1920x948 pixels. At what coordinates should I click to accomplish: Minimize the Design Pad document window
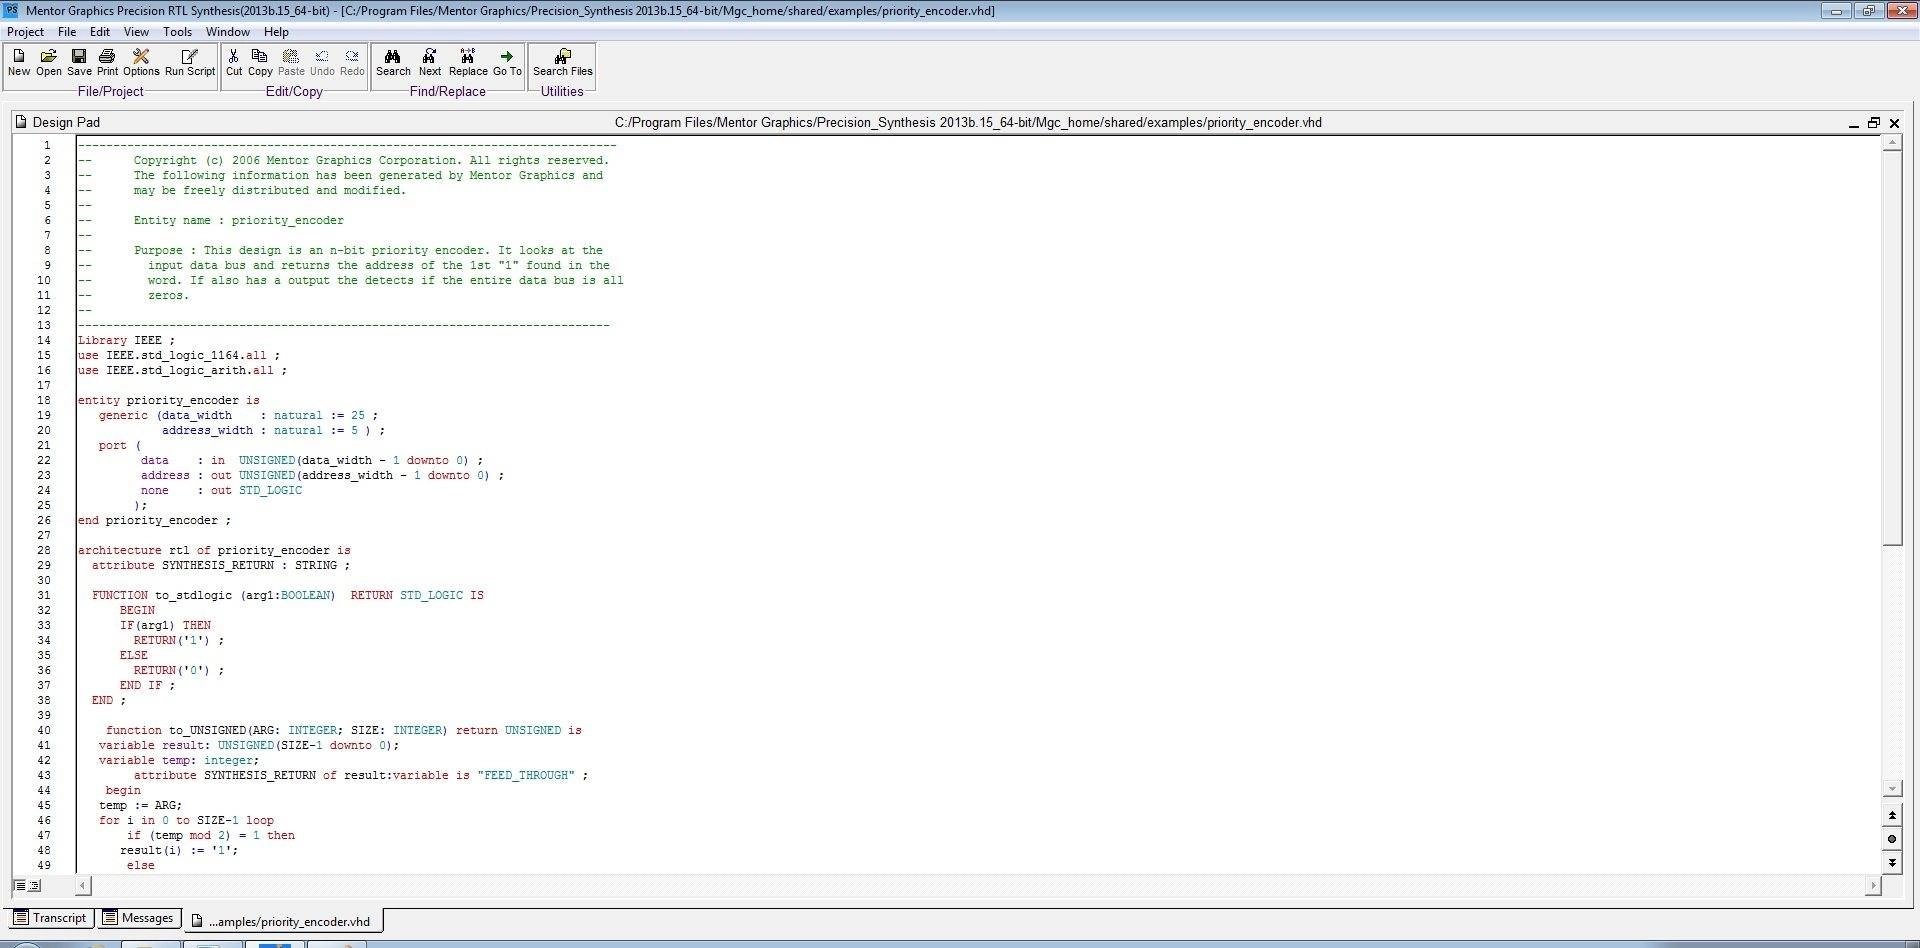point(1854,123)
